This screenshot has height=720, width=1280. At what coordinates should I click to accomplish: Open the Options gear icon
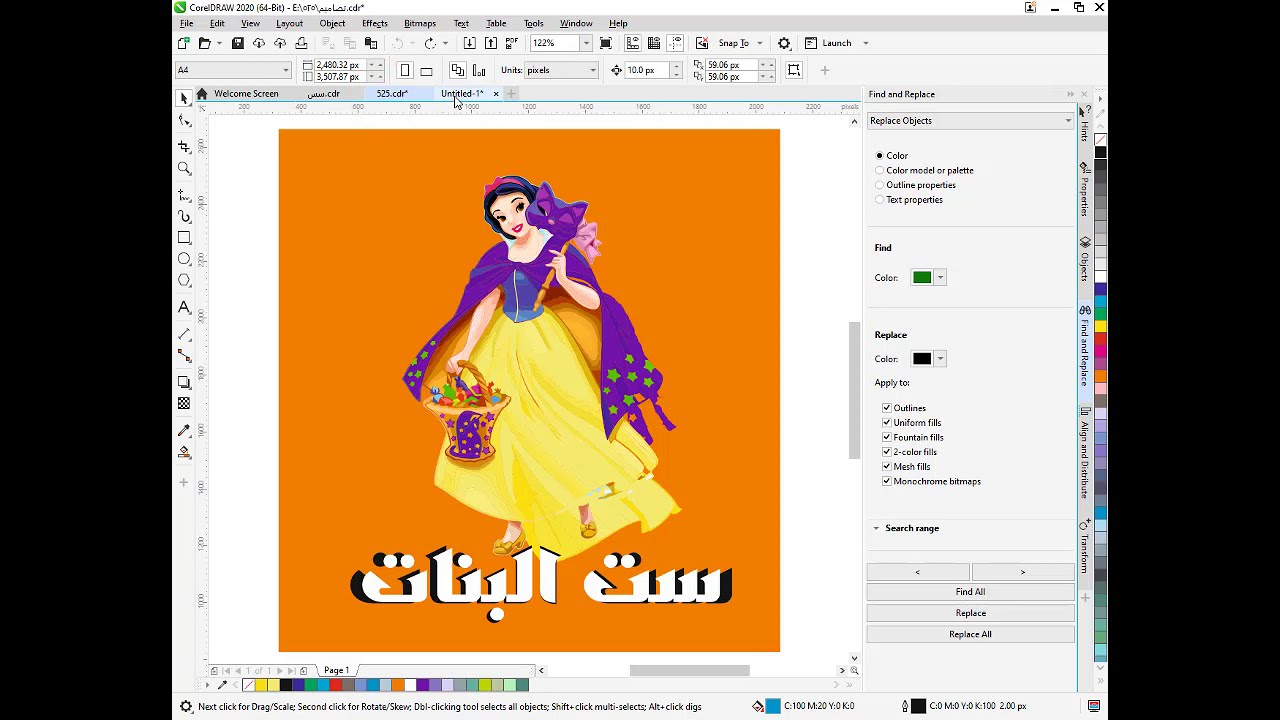tap(784, 43)
